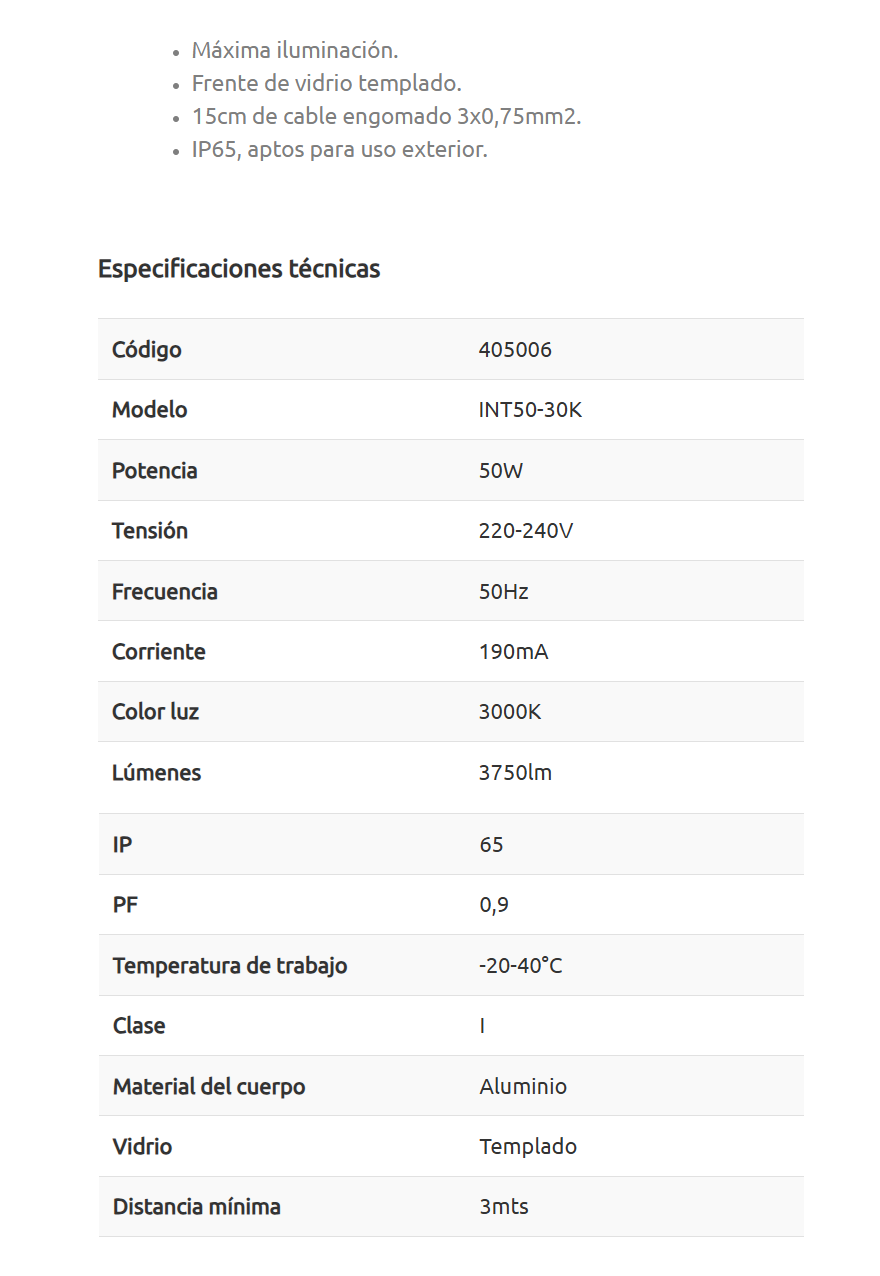Click the 'Especificaciones técnicas' heading

pyautogui.click(x=239, y=269)
